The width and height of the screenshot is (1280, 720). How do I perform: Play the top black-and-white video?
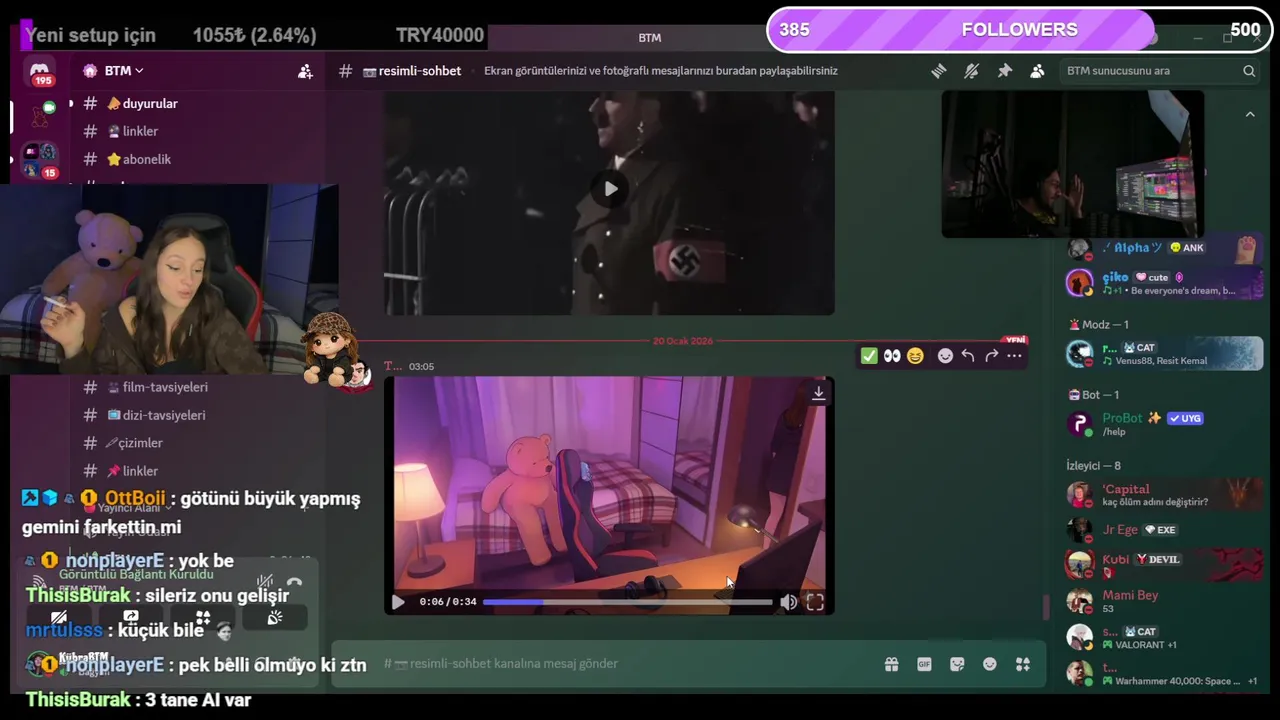tap(610, 188)
